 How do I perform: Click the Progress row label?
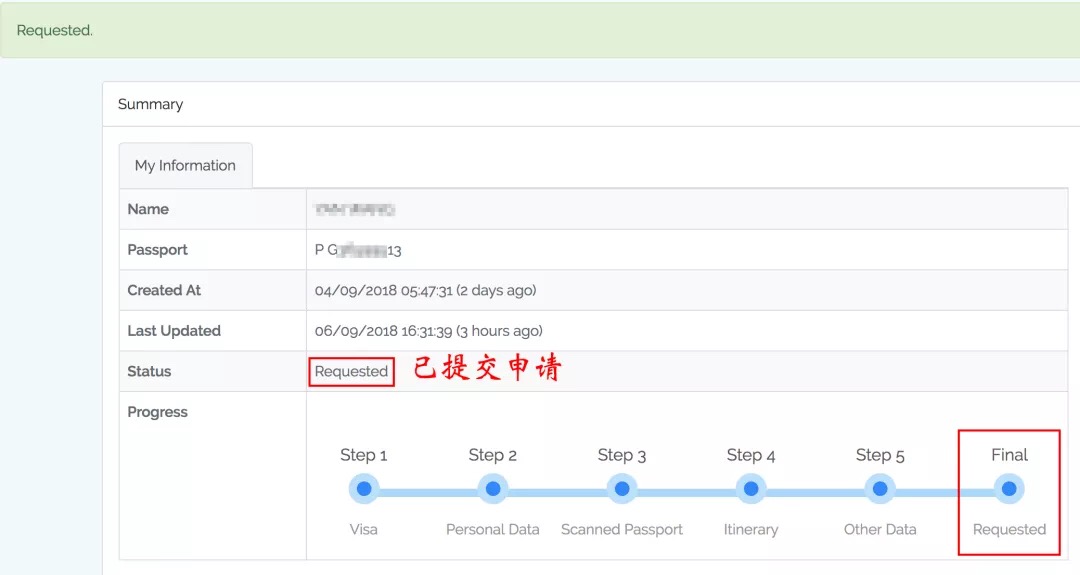pyautogui.click(x=157, y=412)
